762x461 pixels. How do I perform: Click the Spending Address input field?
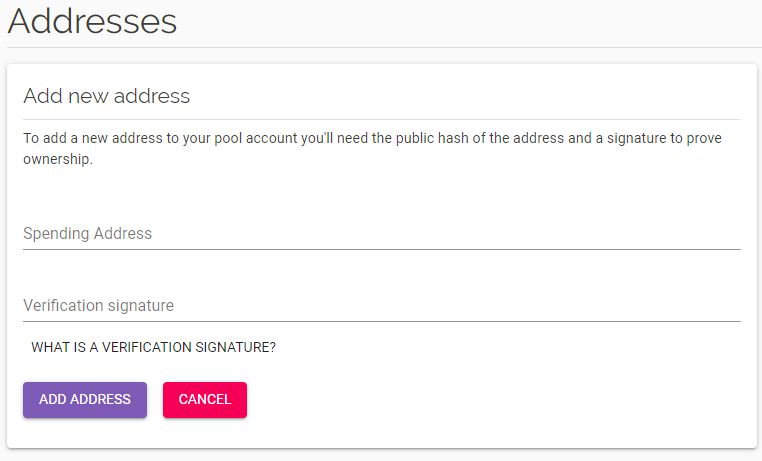(x=381, y=234)
